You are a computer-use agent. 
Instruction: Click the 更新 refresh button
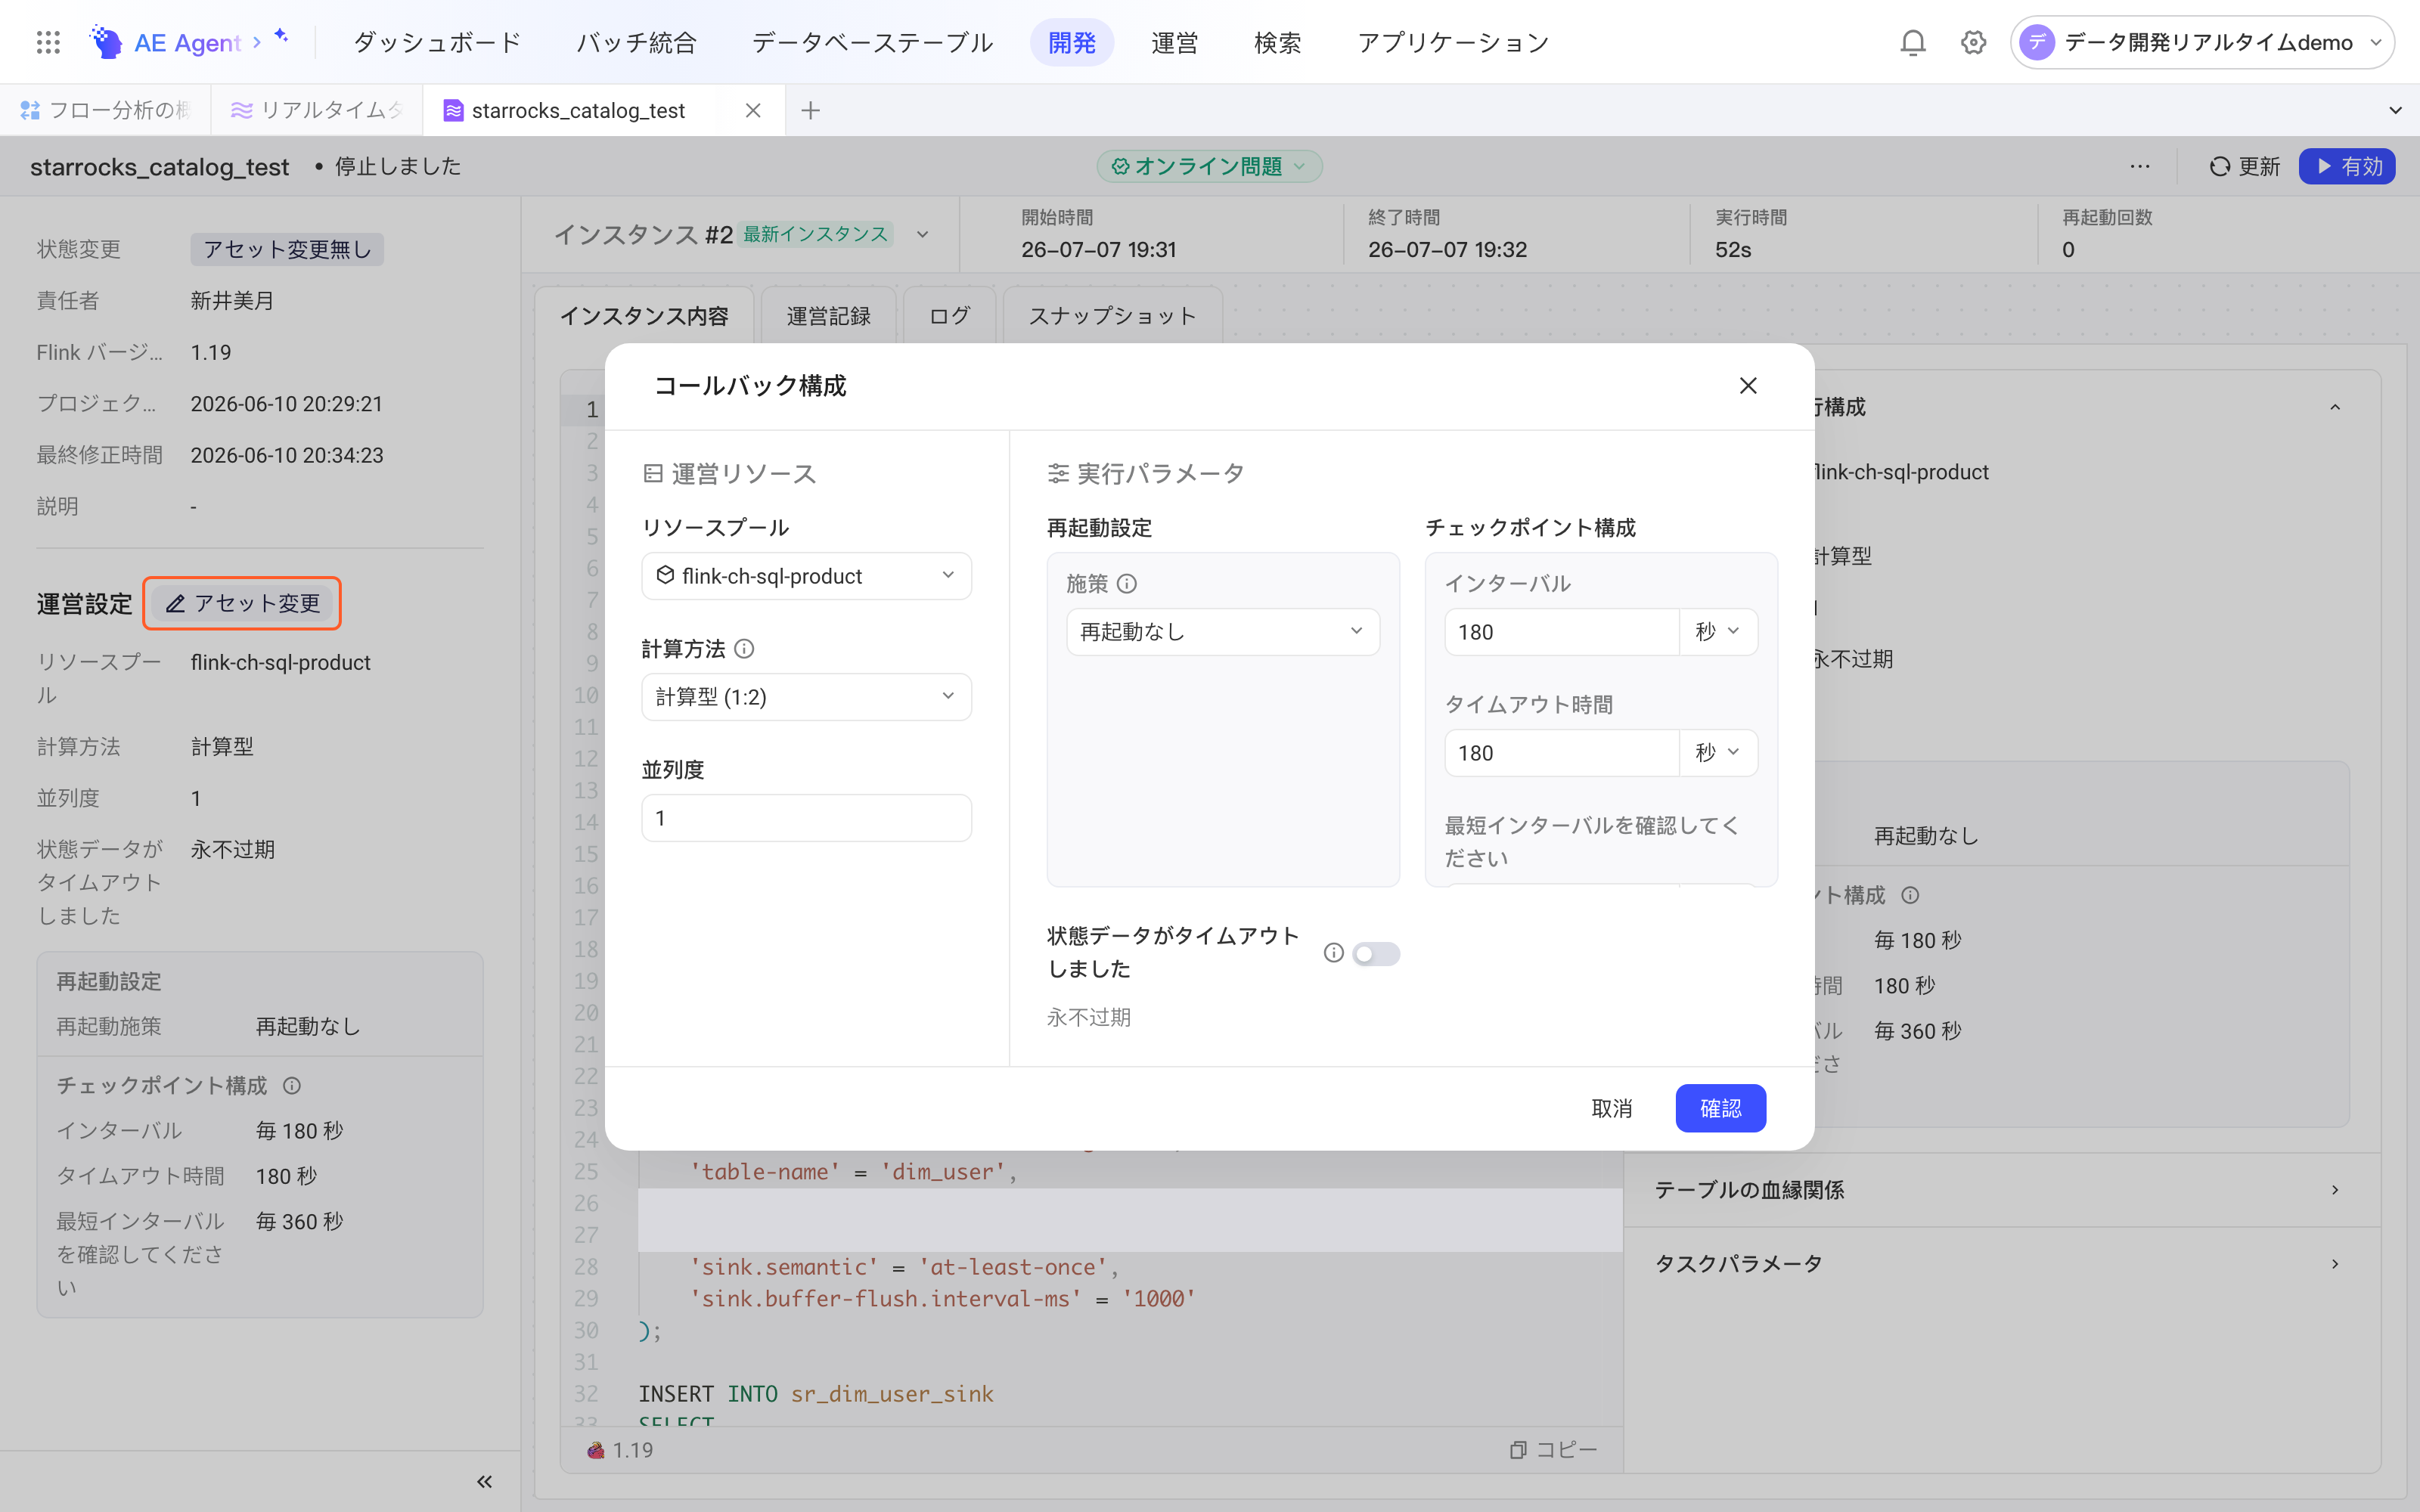pos(2245,166)
